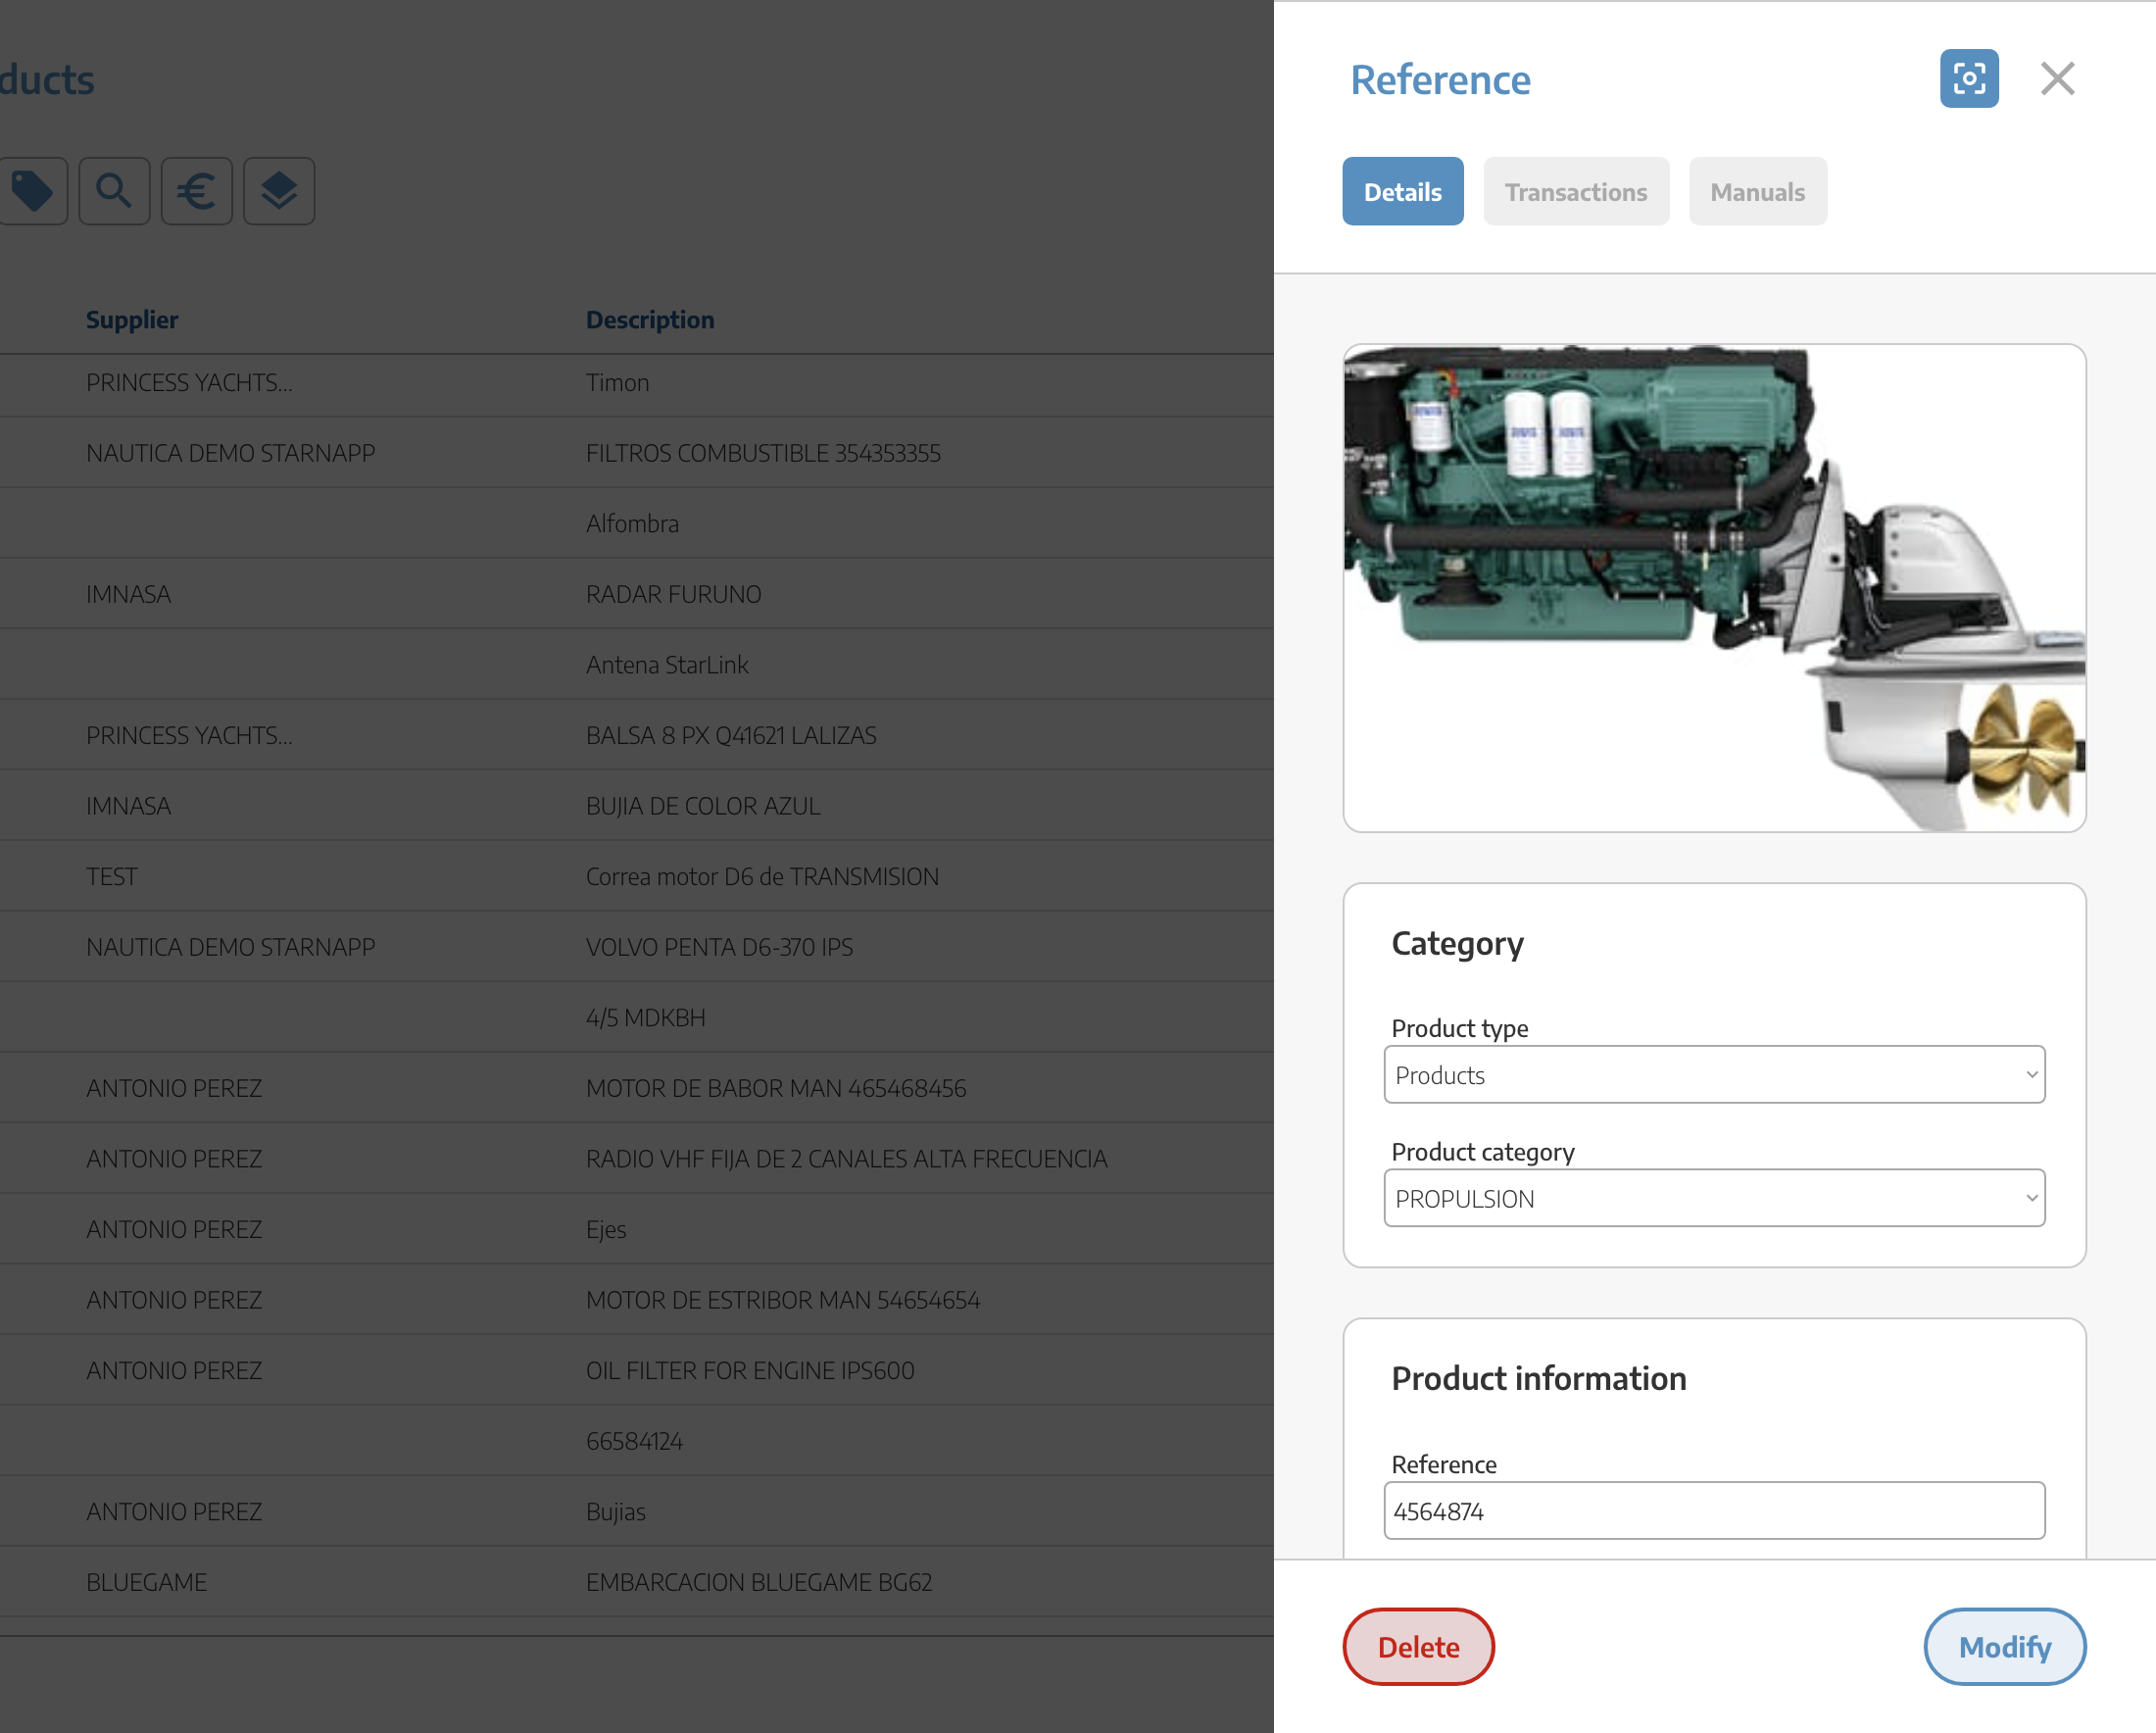Select the 66584124 row

[636, 1441]
